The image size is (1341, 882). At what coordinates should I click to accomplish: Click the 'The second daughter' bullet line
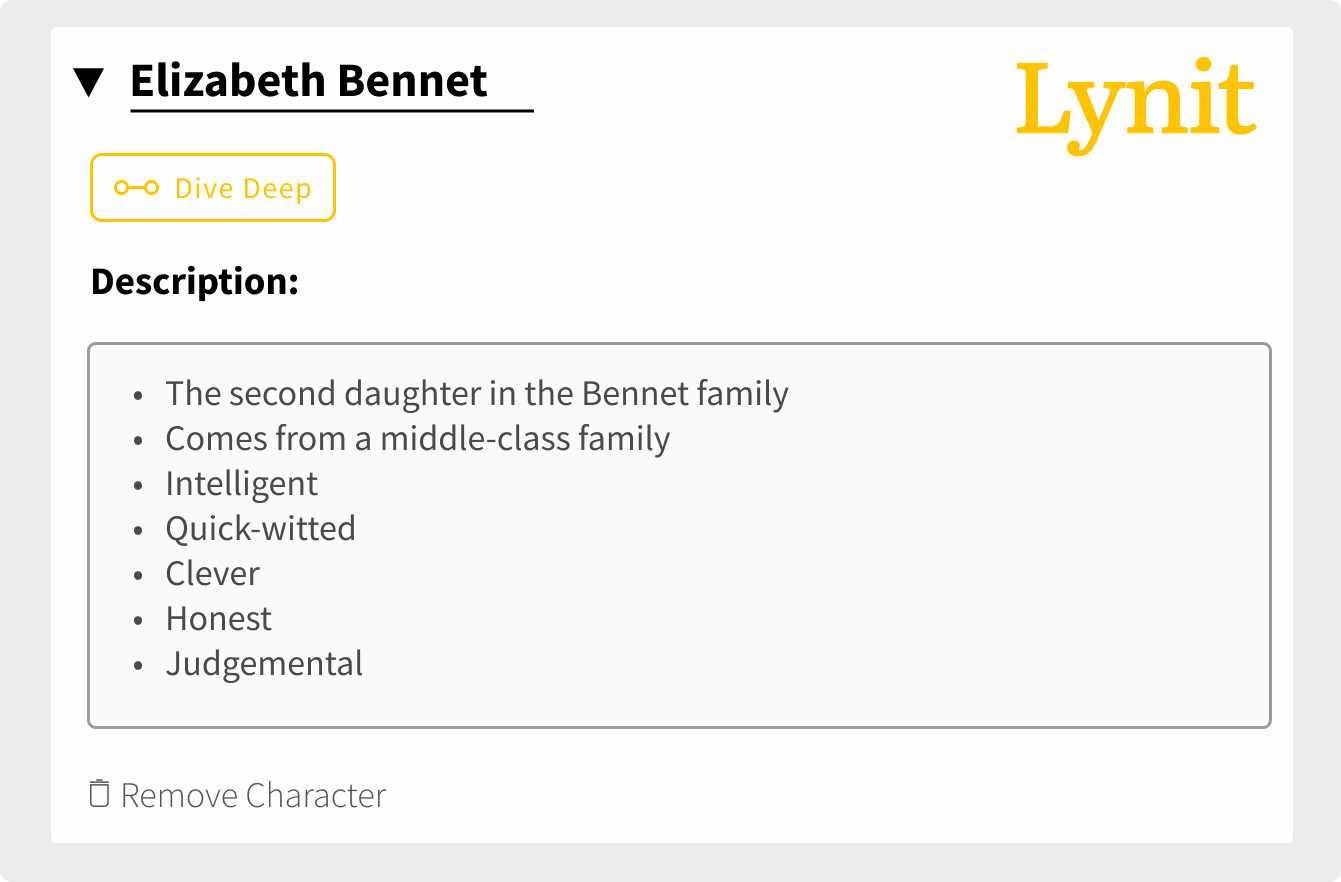pos(477,394)
